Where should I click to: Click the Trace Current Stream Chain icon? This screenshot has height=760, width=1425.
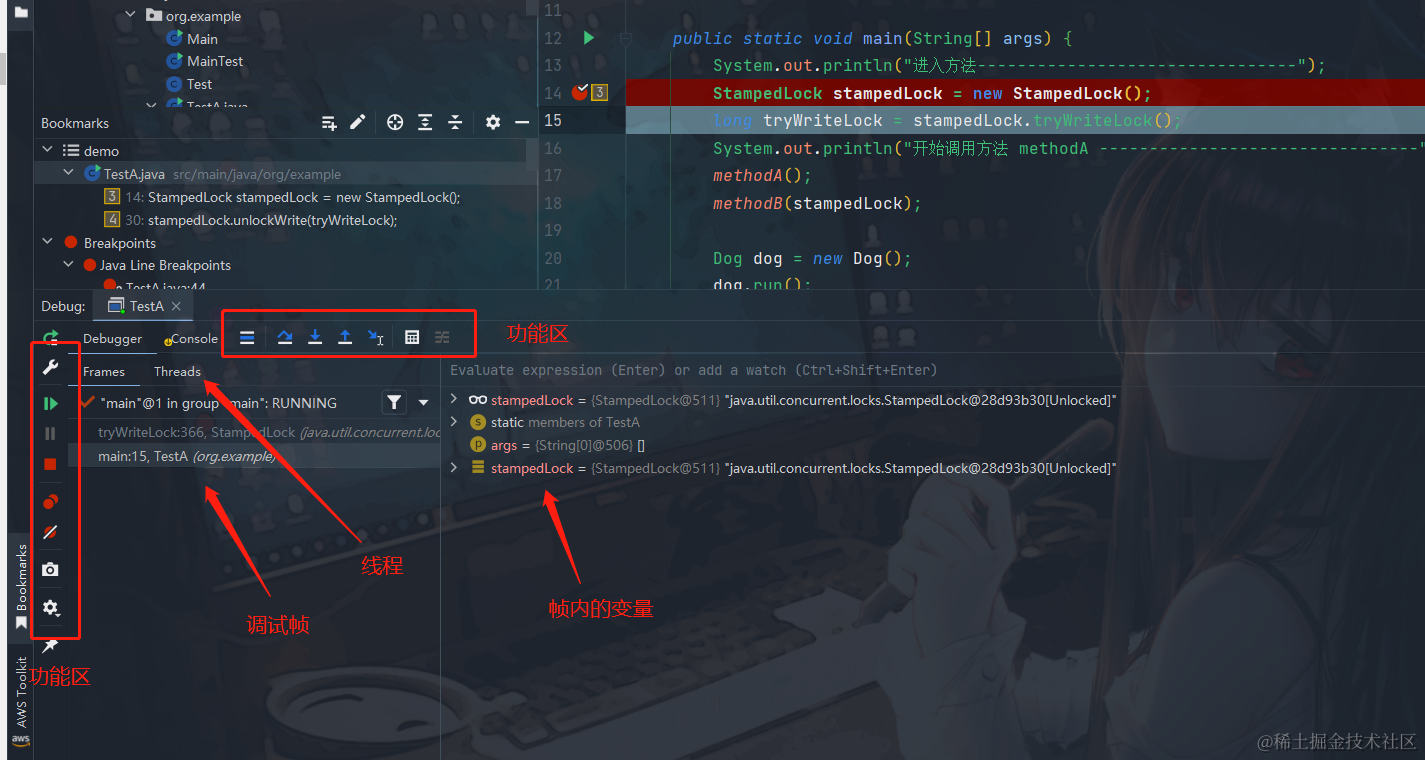pos(442,338)
